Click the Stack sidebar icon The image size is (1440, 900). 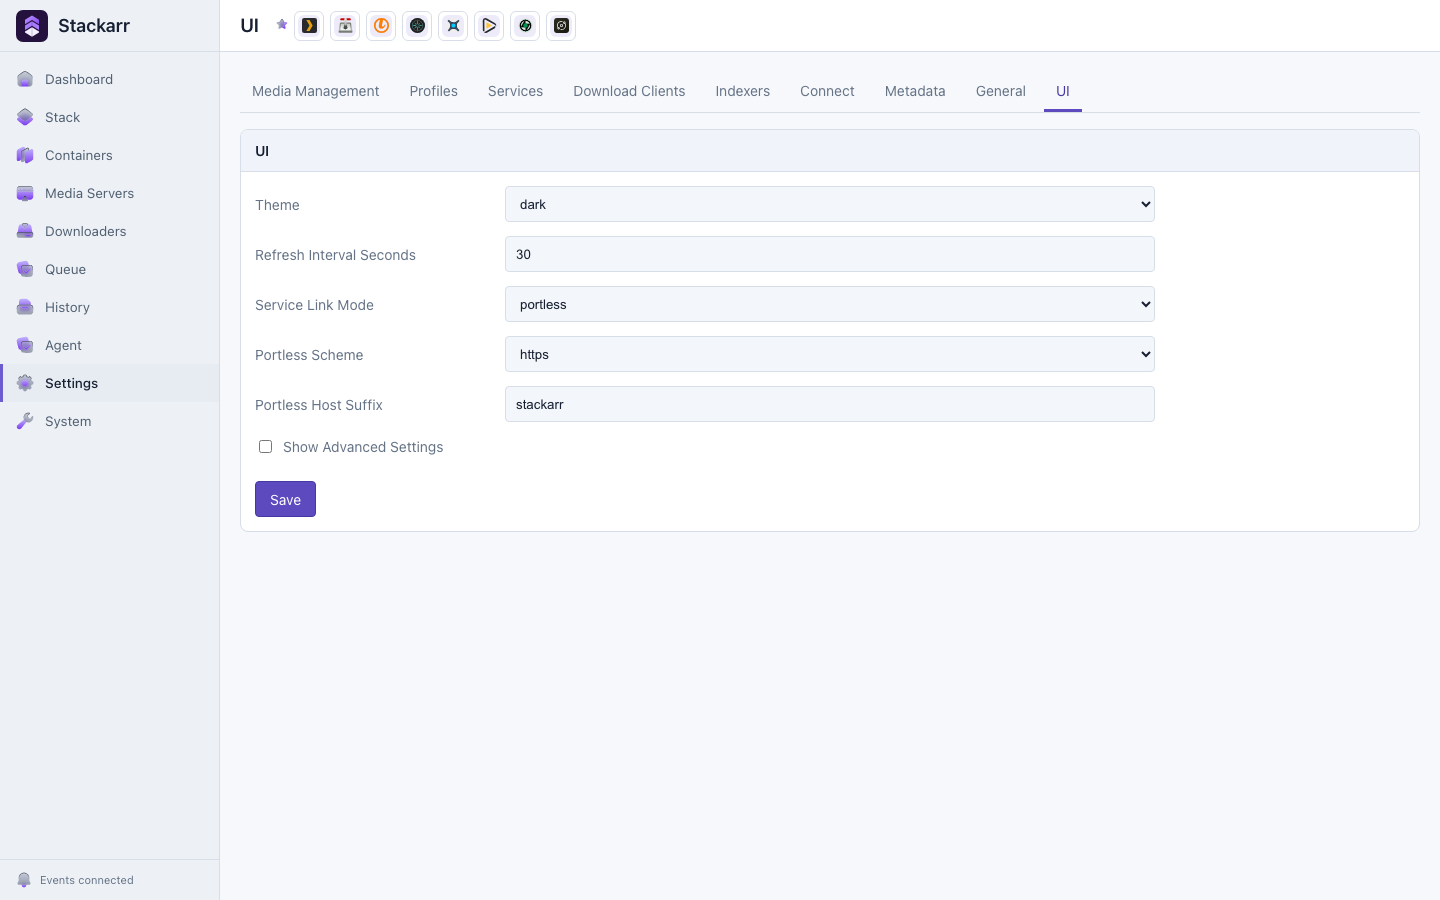click(x=25, y=117)
